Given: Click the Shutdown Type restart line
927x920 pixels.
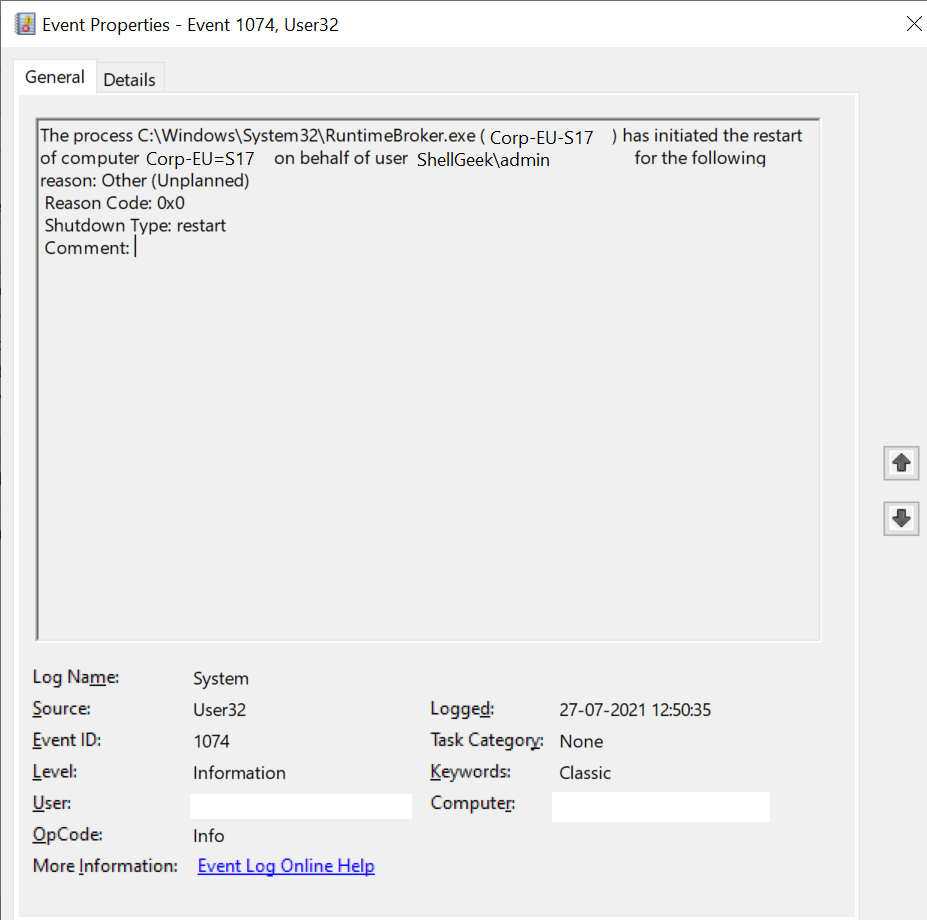Looking at the screenshot, I should tap(134, 225).
